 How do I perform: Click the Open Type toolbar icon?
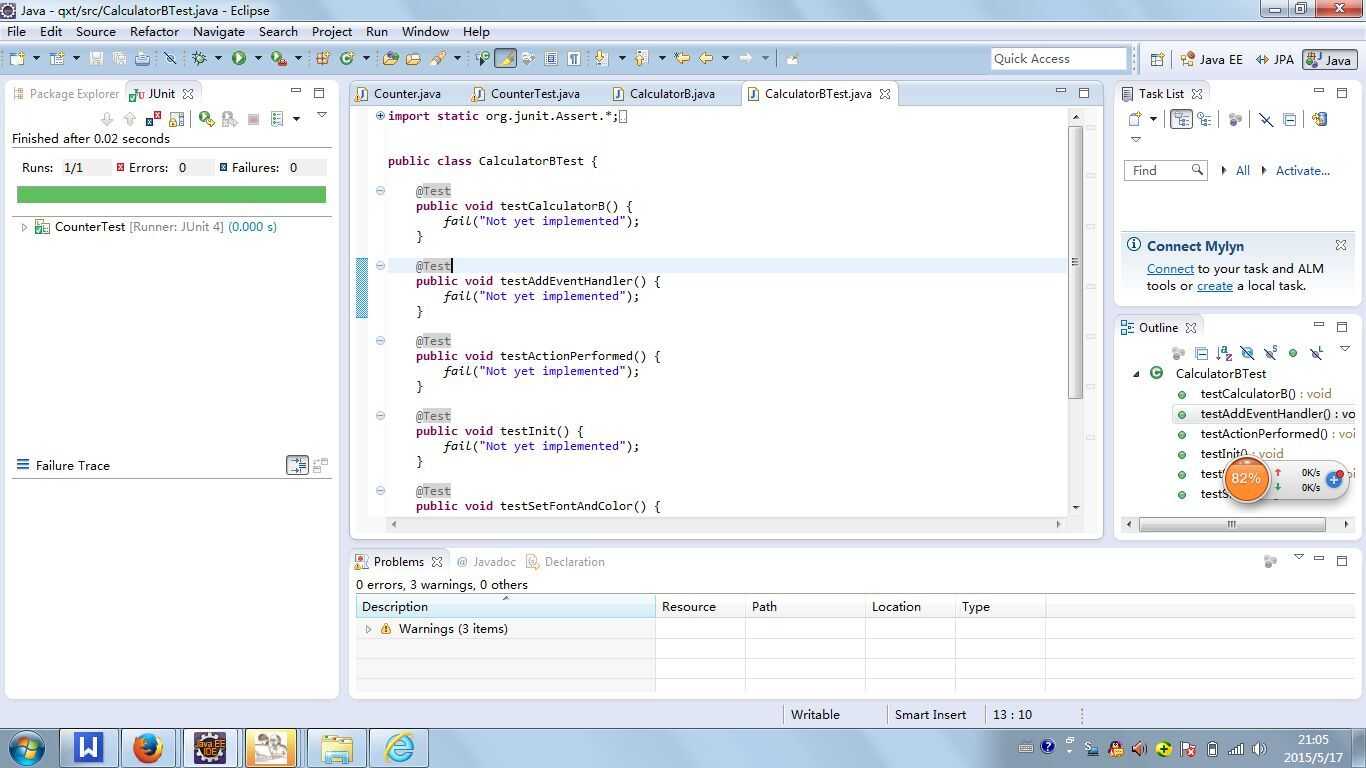point(390,58)
